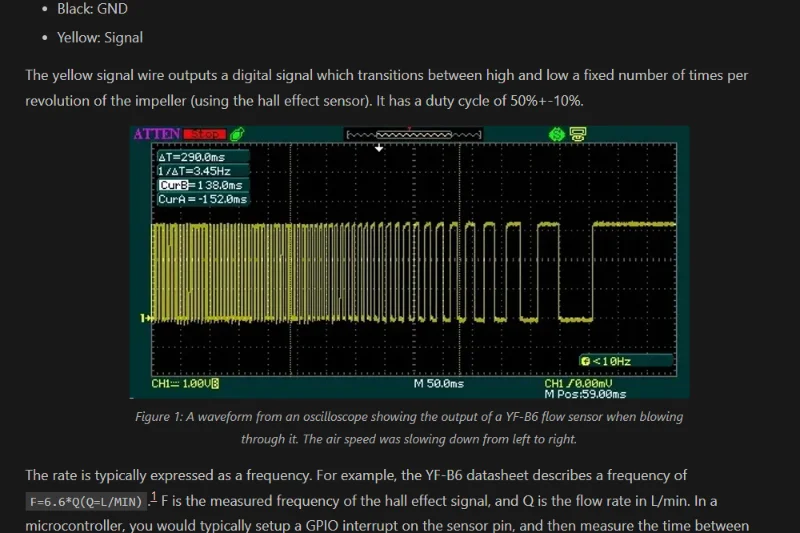Click the M Pos:59.00ms position label
800x533 pixels.
(x=585, y=394)
